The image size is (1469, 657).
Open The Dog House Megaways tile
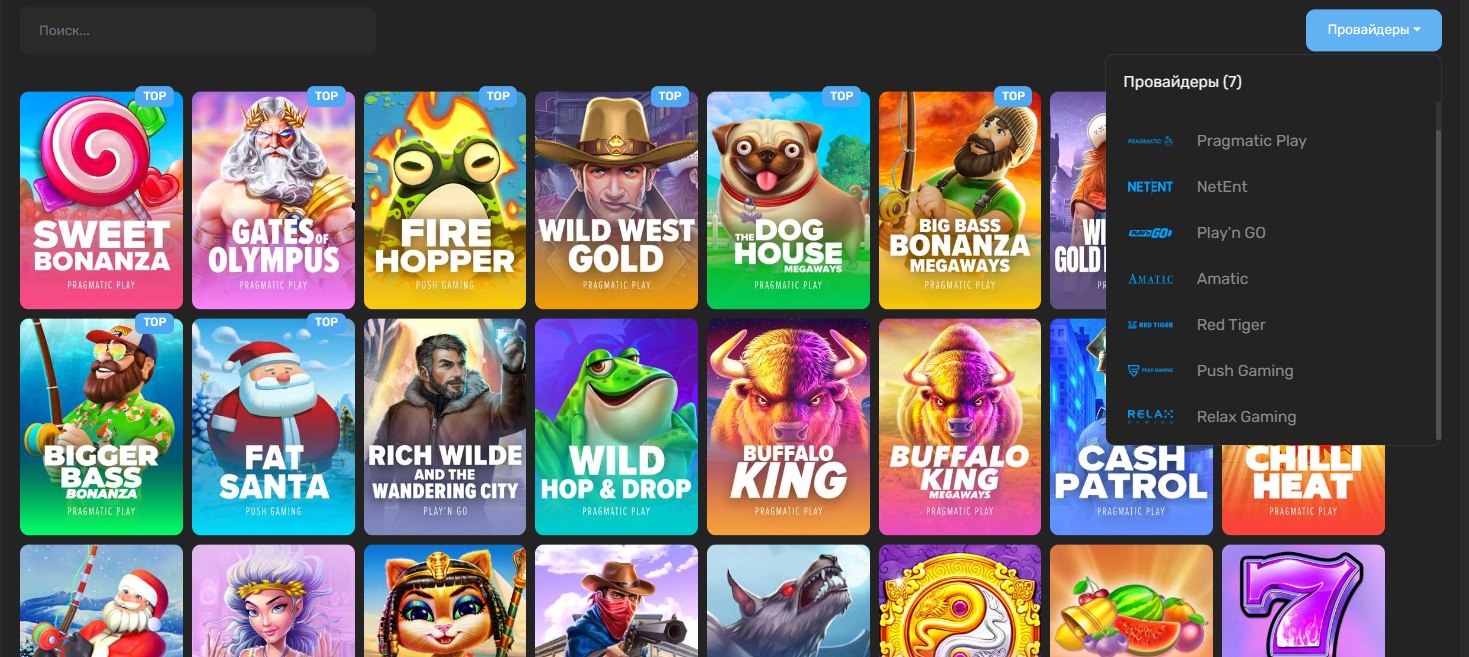tap(788, 200)
